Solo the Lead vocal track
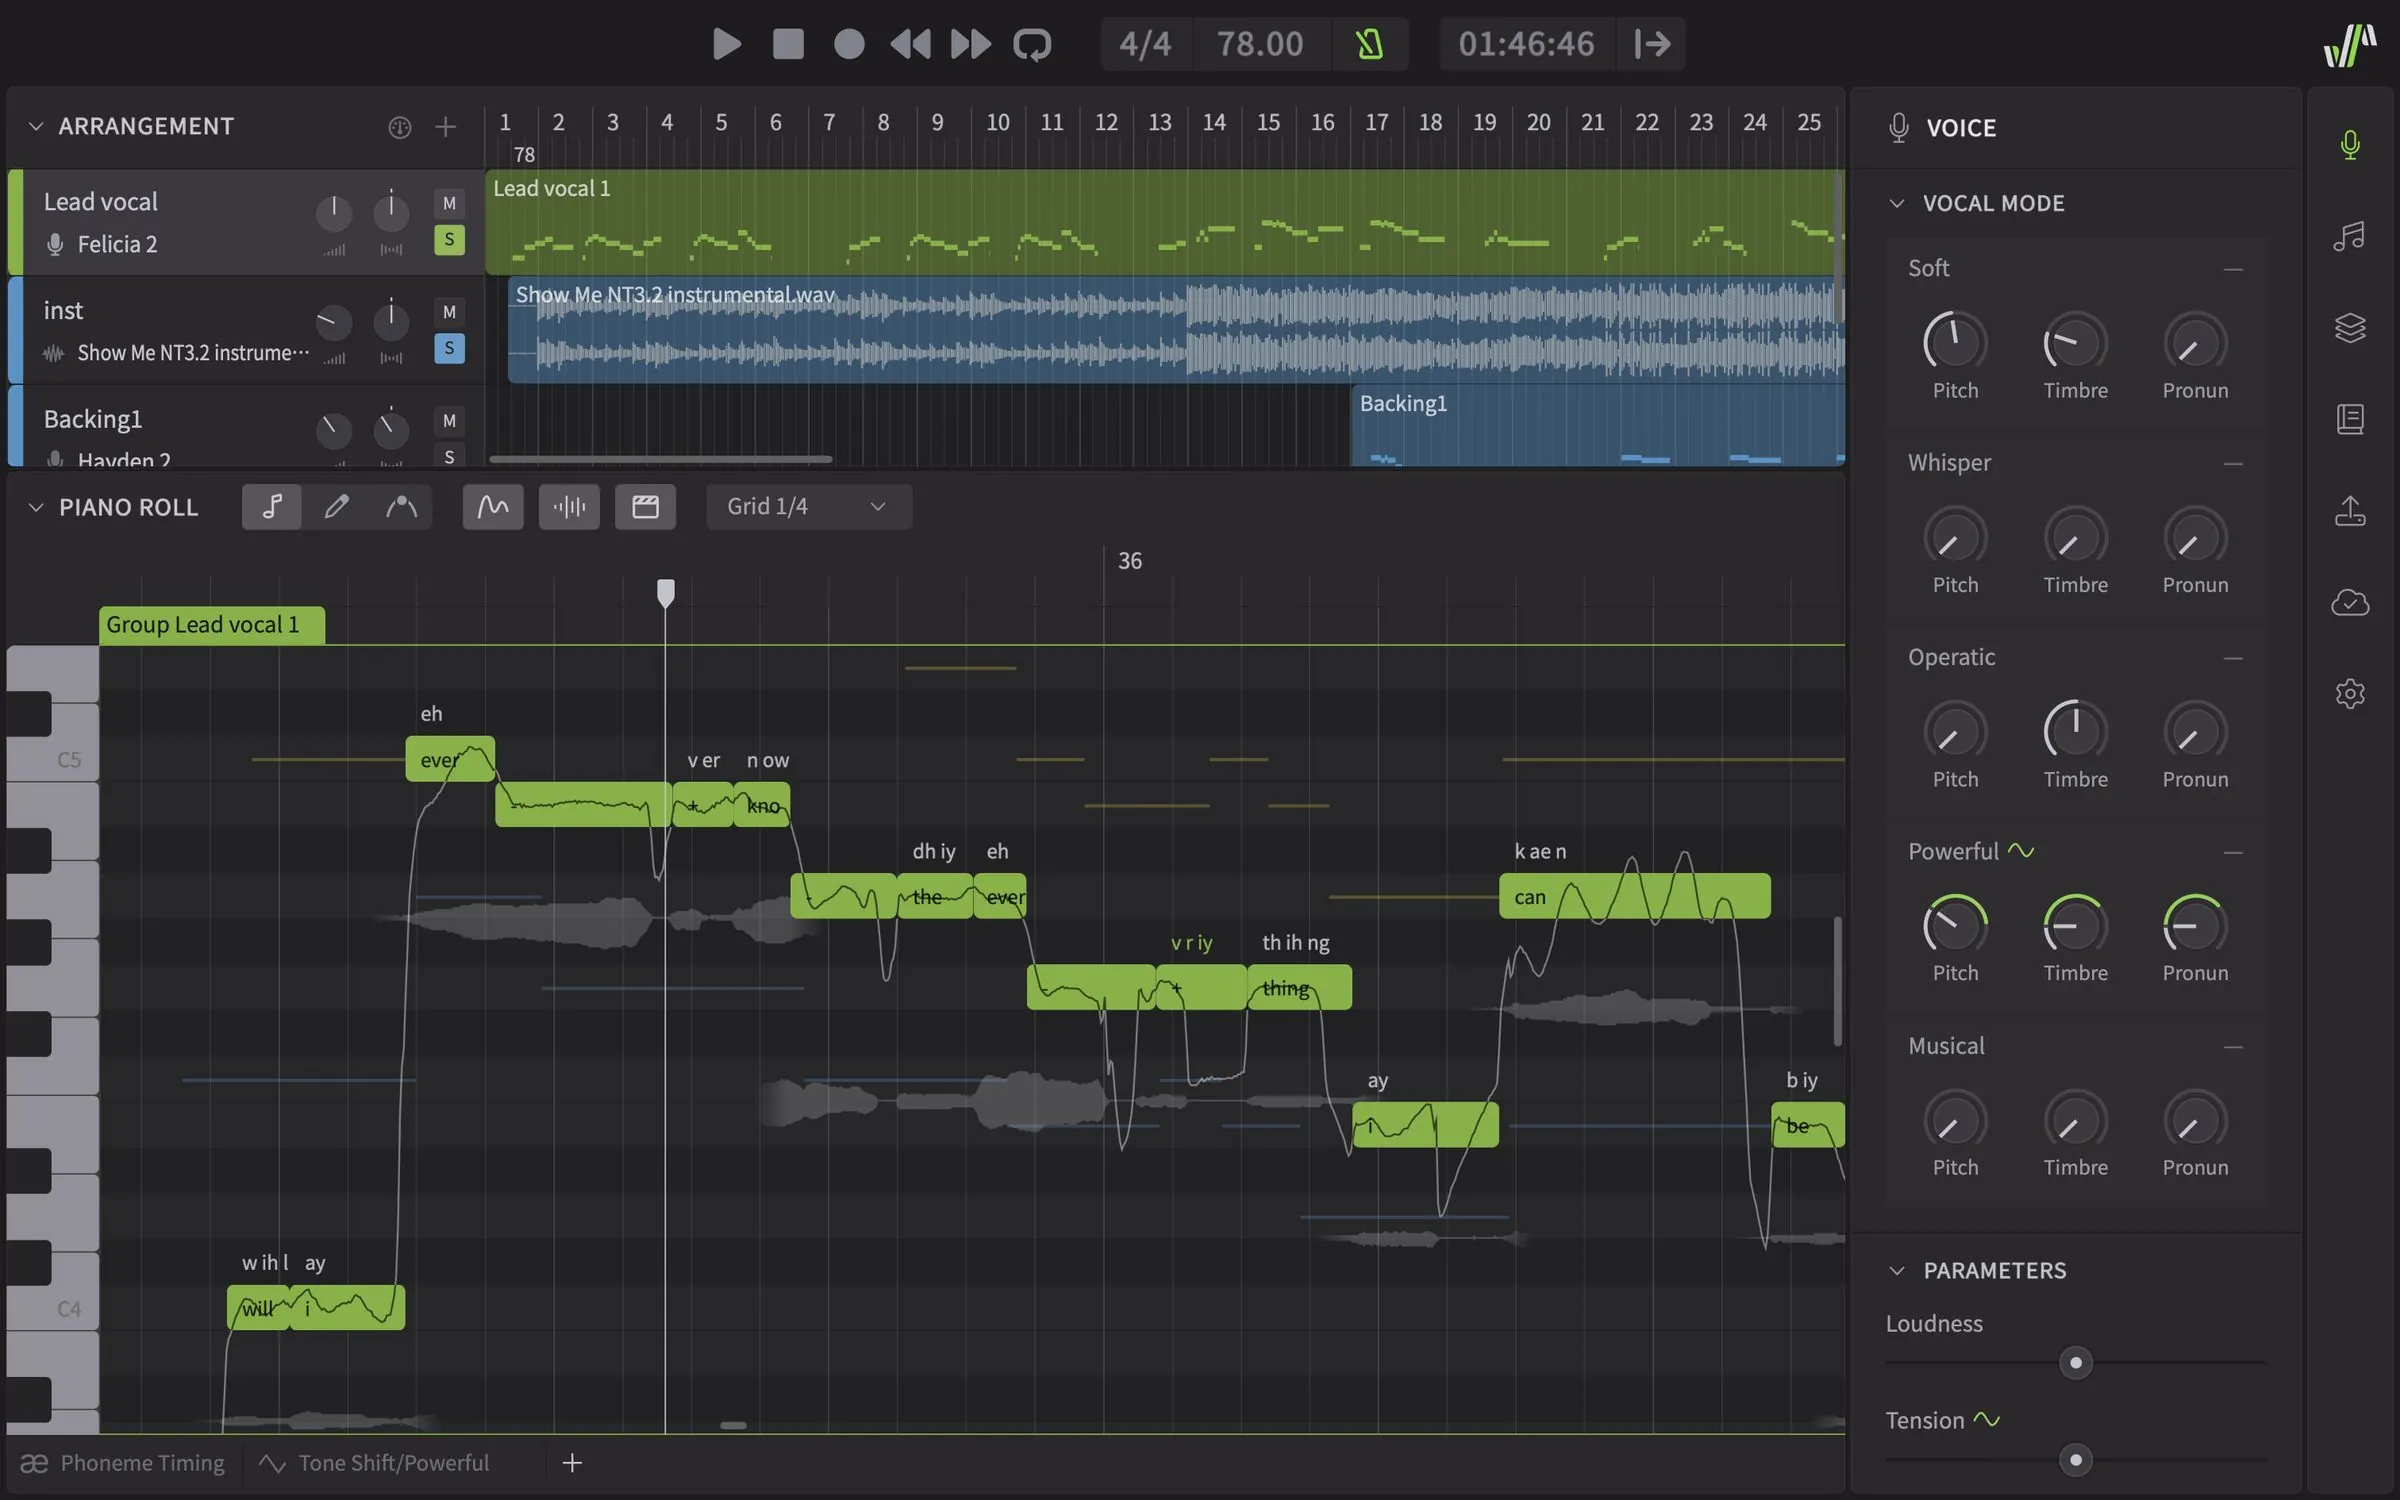Screen dimensions: 2400x1500 coord(449,240)
